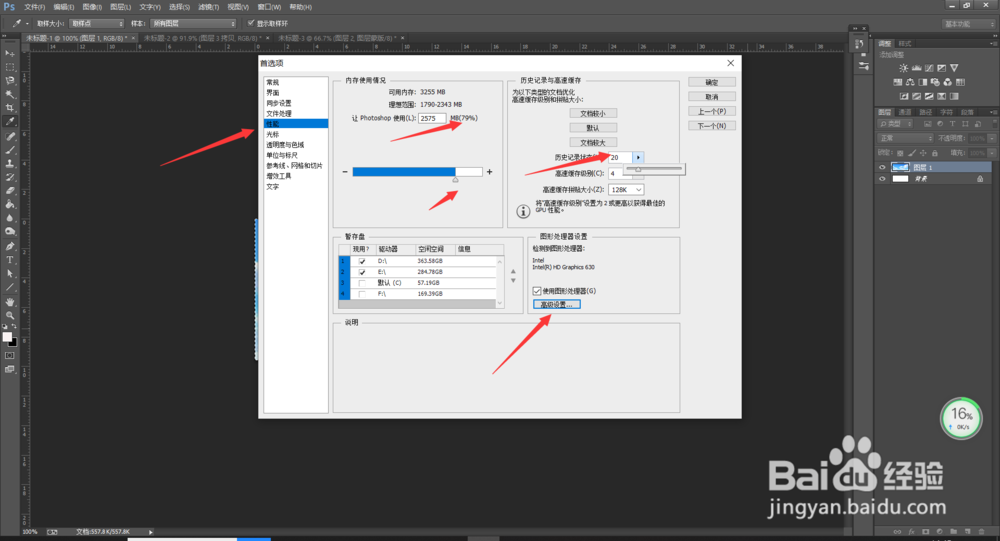Image resolution: width=1000 pixels, height=541 pixels.
Task: Select the Blur tool
Action: [10, 218]
